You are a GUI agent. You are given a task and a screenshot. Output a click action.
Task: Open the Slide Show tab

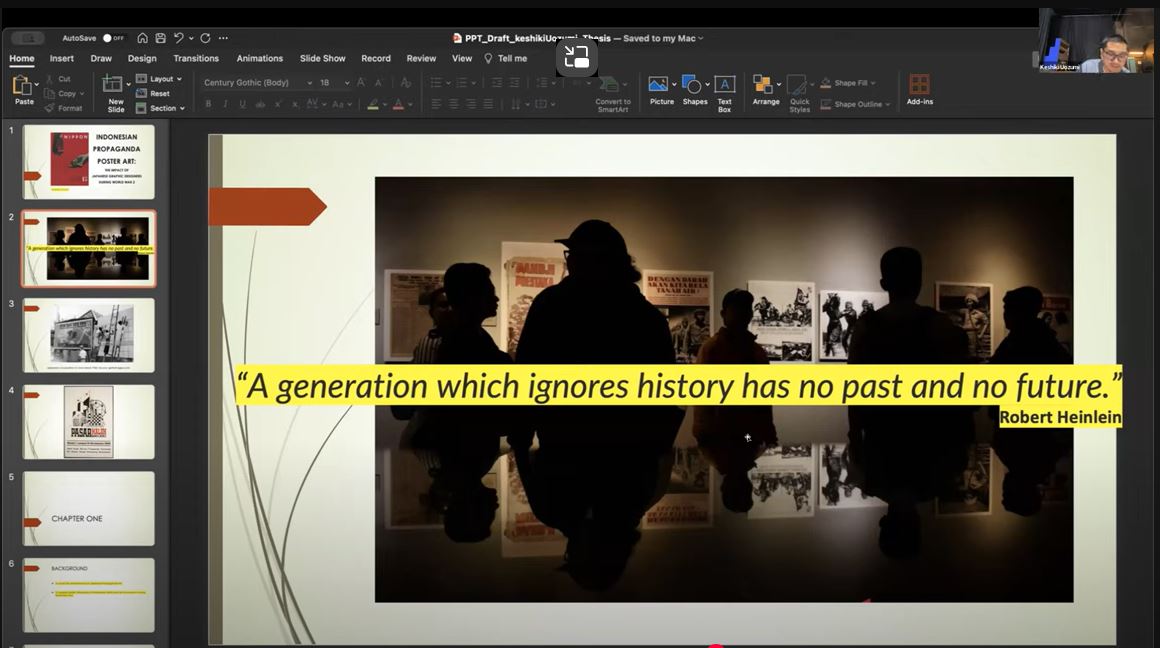point(322,59)
